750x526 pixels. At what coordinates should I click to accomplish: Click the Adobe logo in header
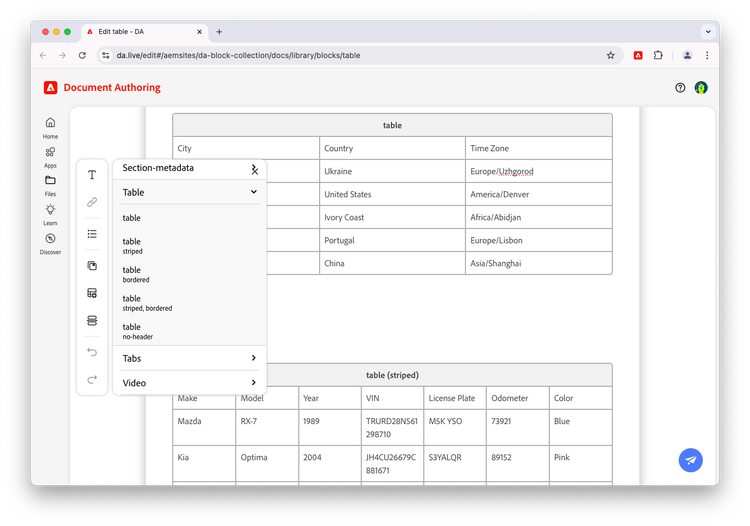point(51,88)
